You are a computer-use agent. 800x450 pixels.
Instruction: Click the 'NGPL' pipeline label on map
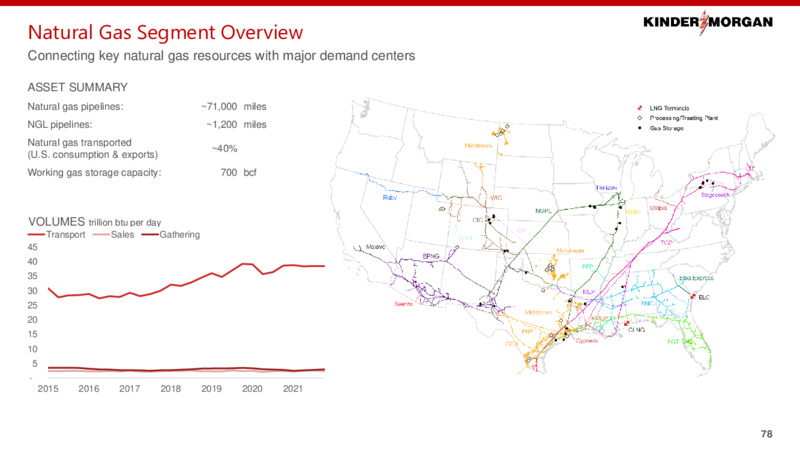click(543, 211)
